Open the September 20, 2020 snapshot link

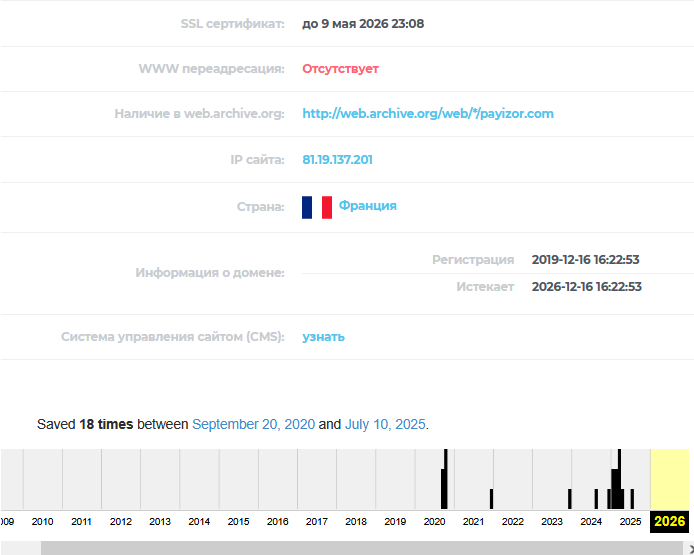(x=253, y=424)
